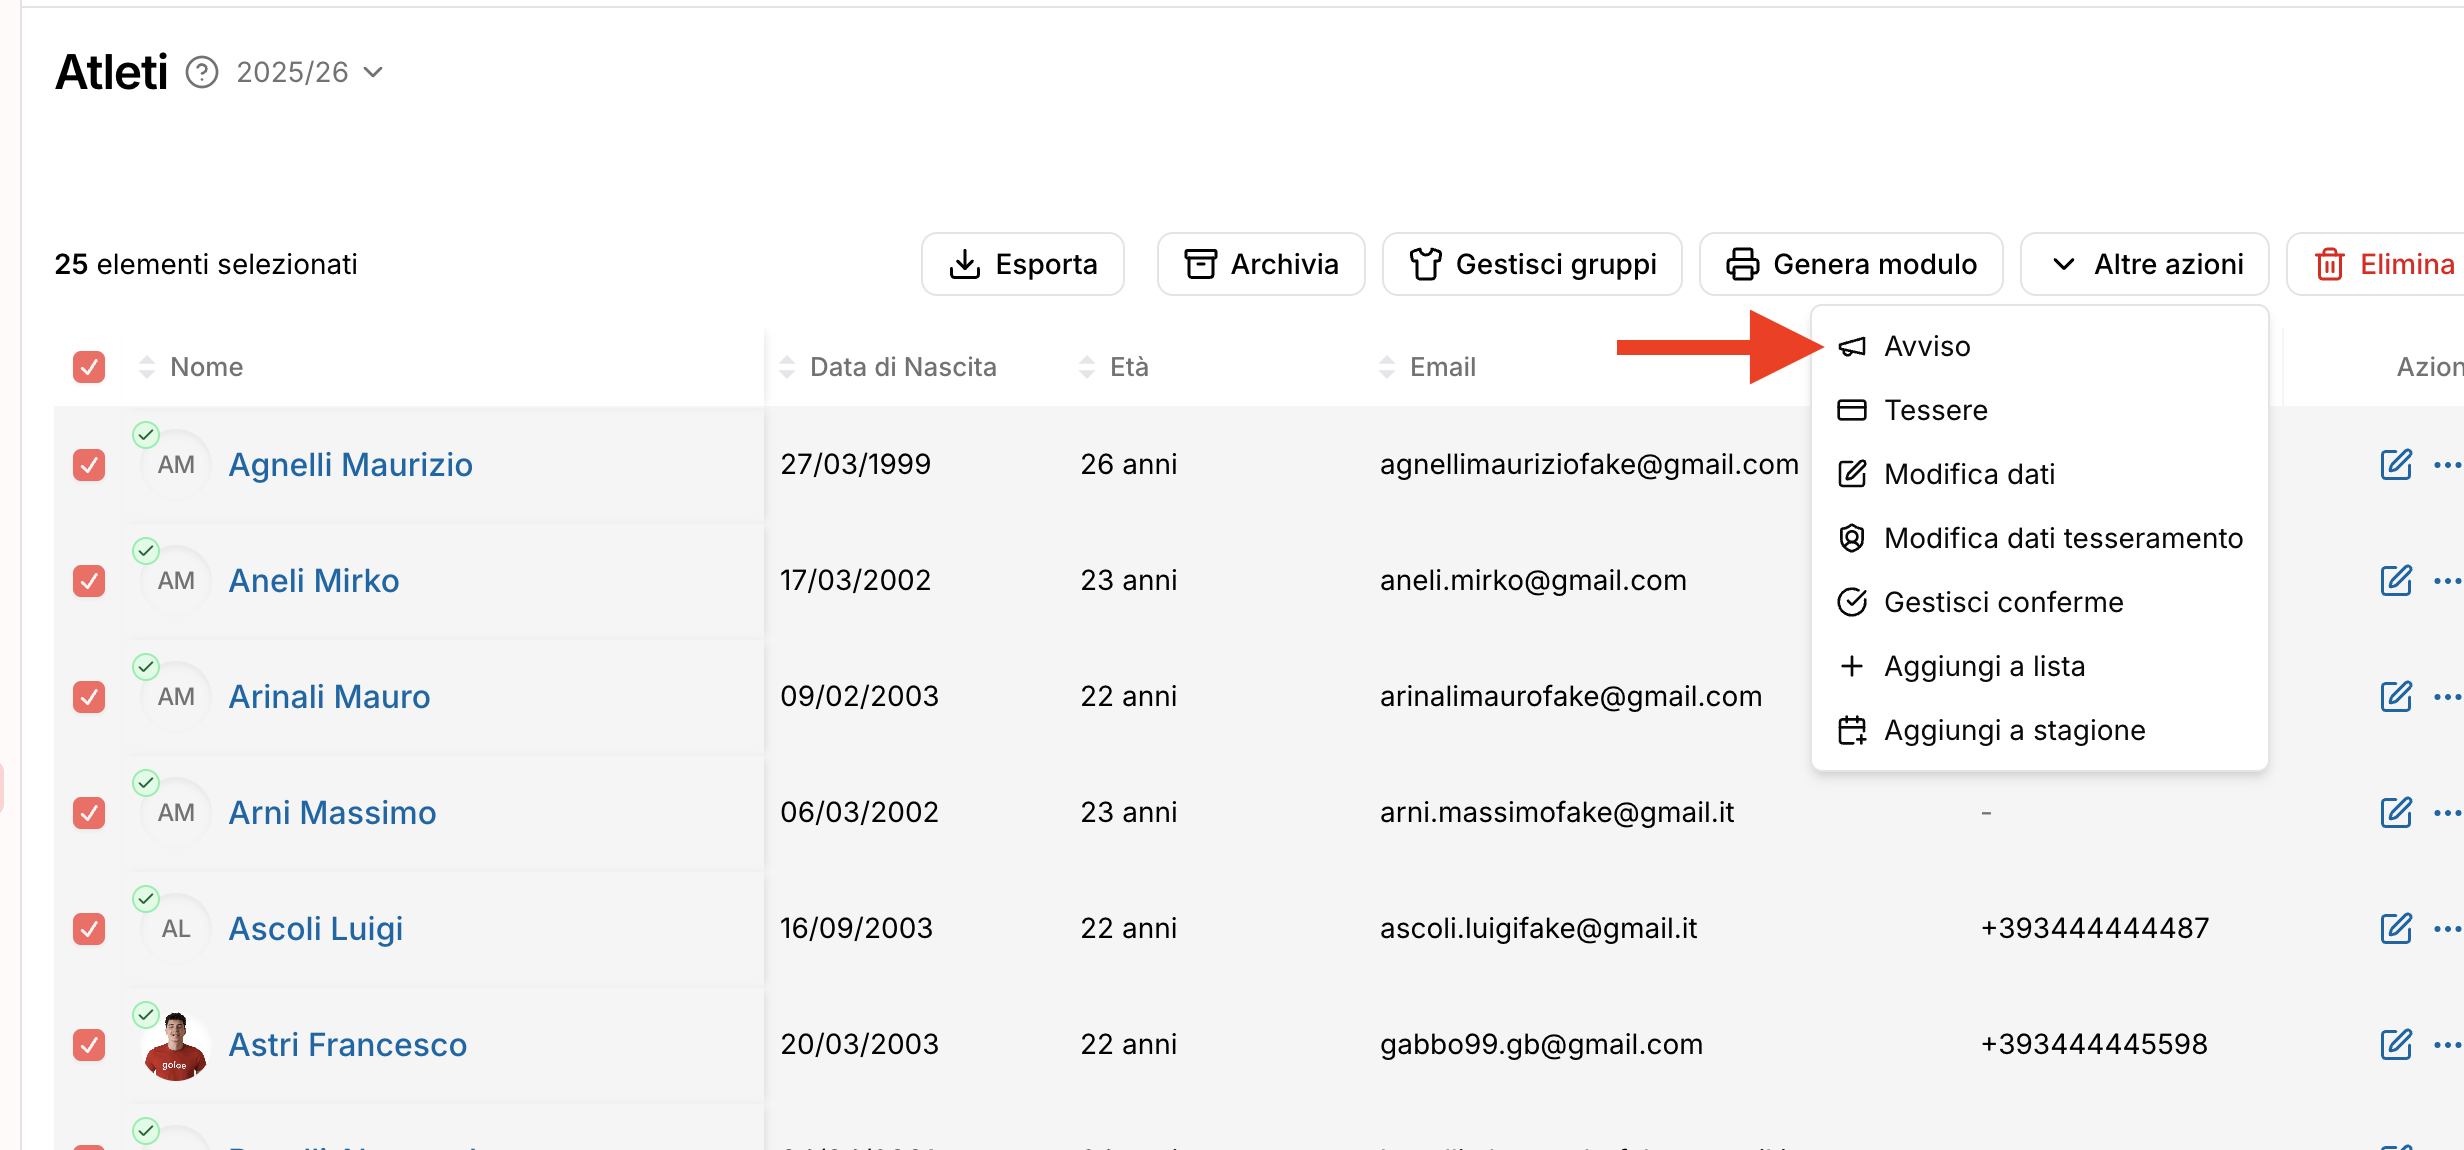
Task: Open the 2025/26 season dropdown
Action: pos(310,72)
